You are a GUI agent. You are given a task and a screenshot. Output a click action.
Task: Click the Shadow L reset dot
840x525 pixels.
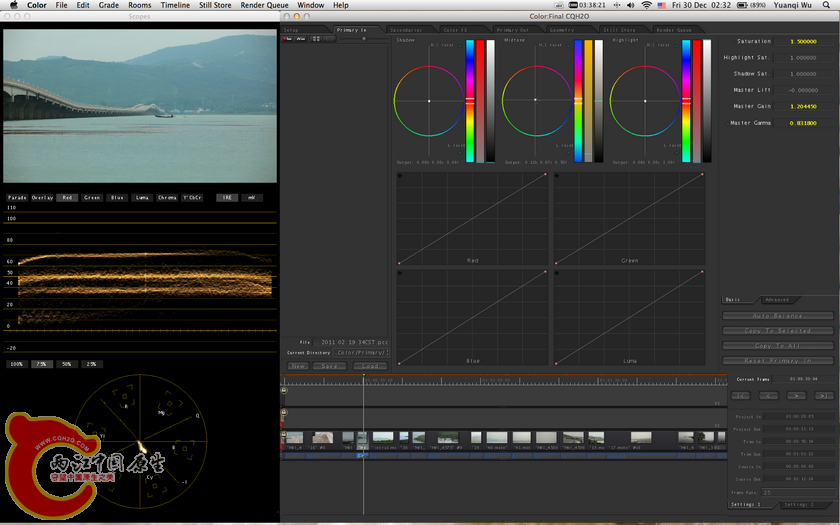tap(460, 152)
